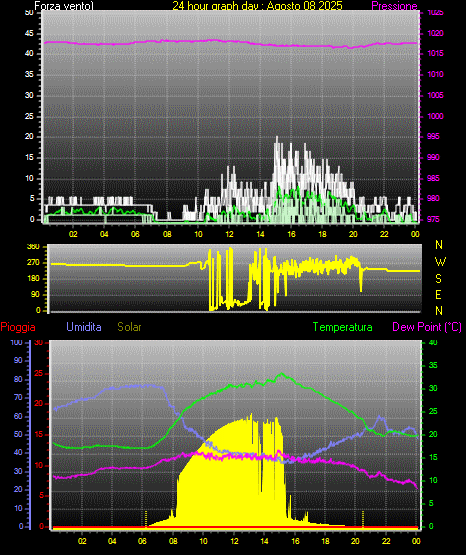The height and width of the screenshot is (555, 466).
Task: Click the Forza vento label
Action: coord(64,6)
